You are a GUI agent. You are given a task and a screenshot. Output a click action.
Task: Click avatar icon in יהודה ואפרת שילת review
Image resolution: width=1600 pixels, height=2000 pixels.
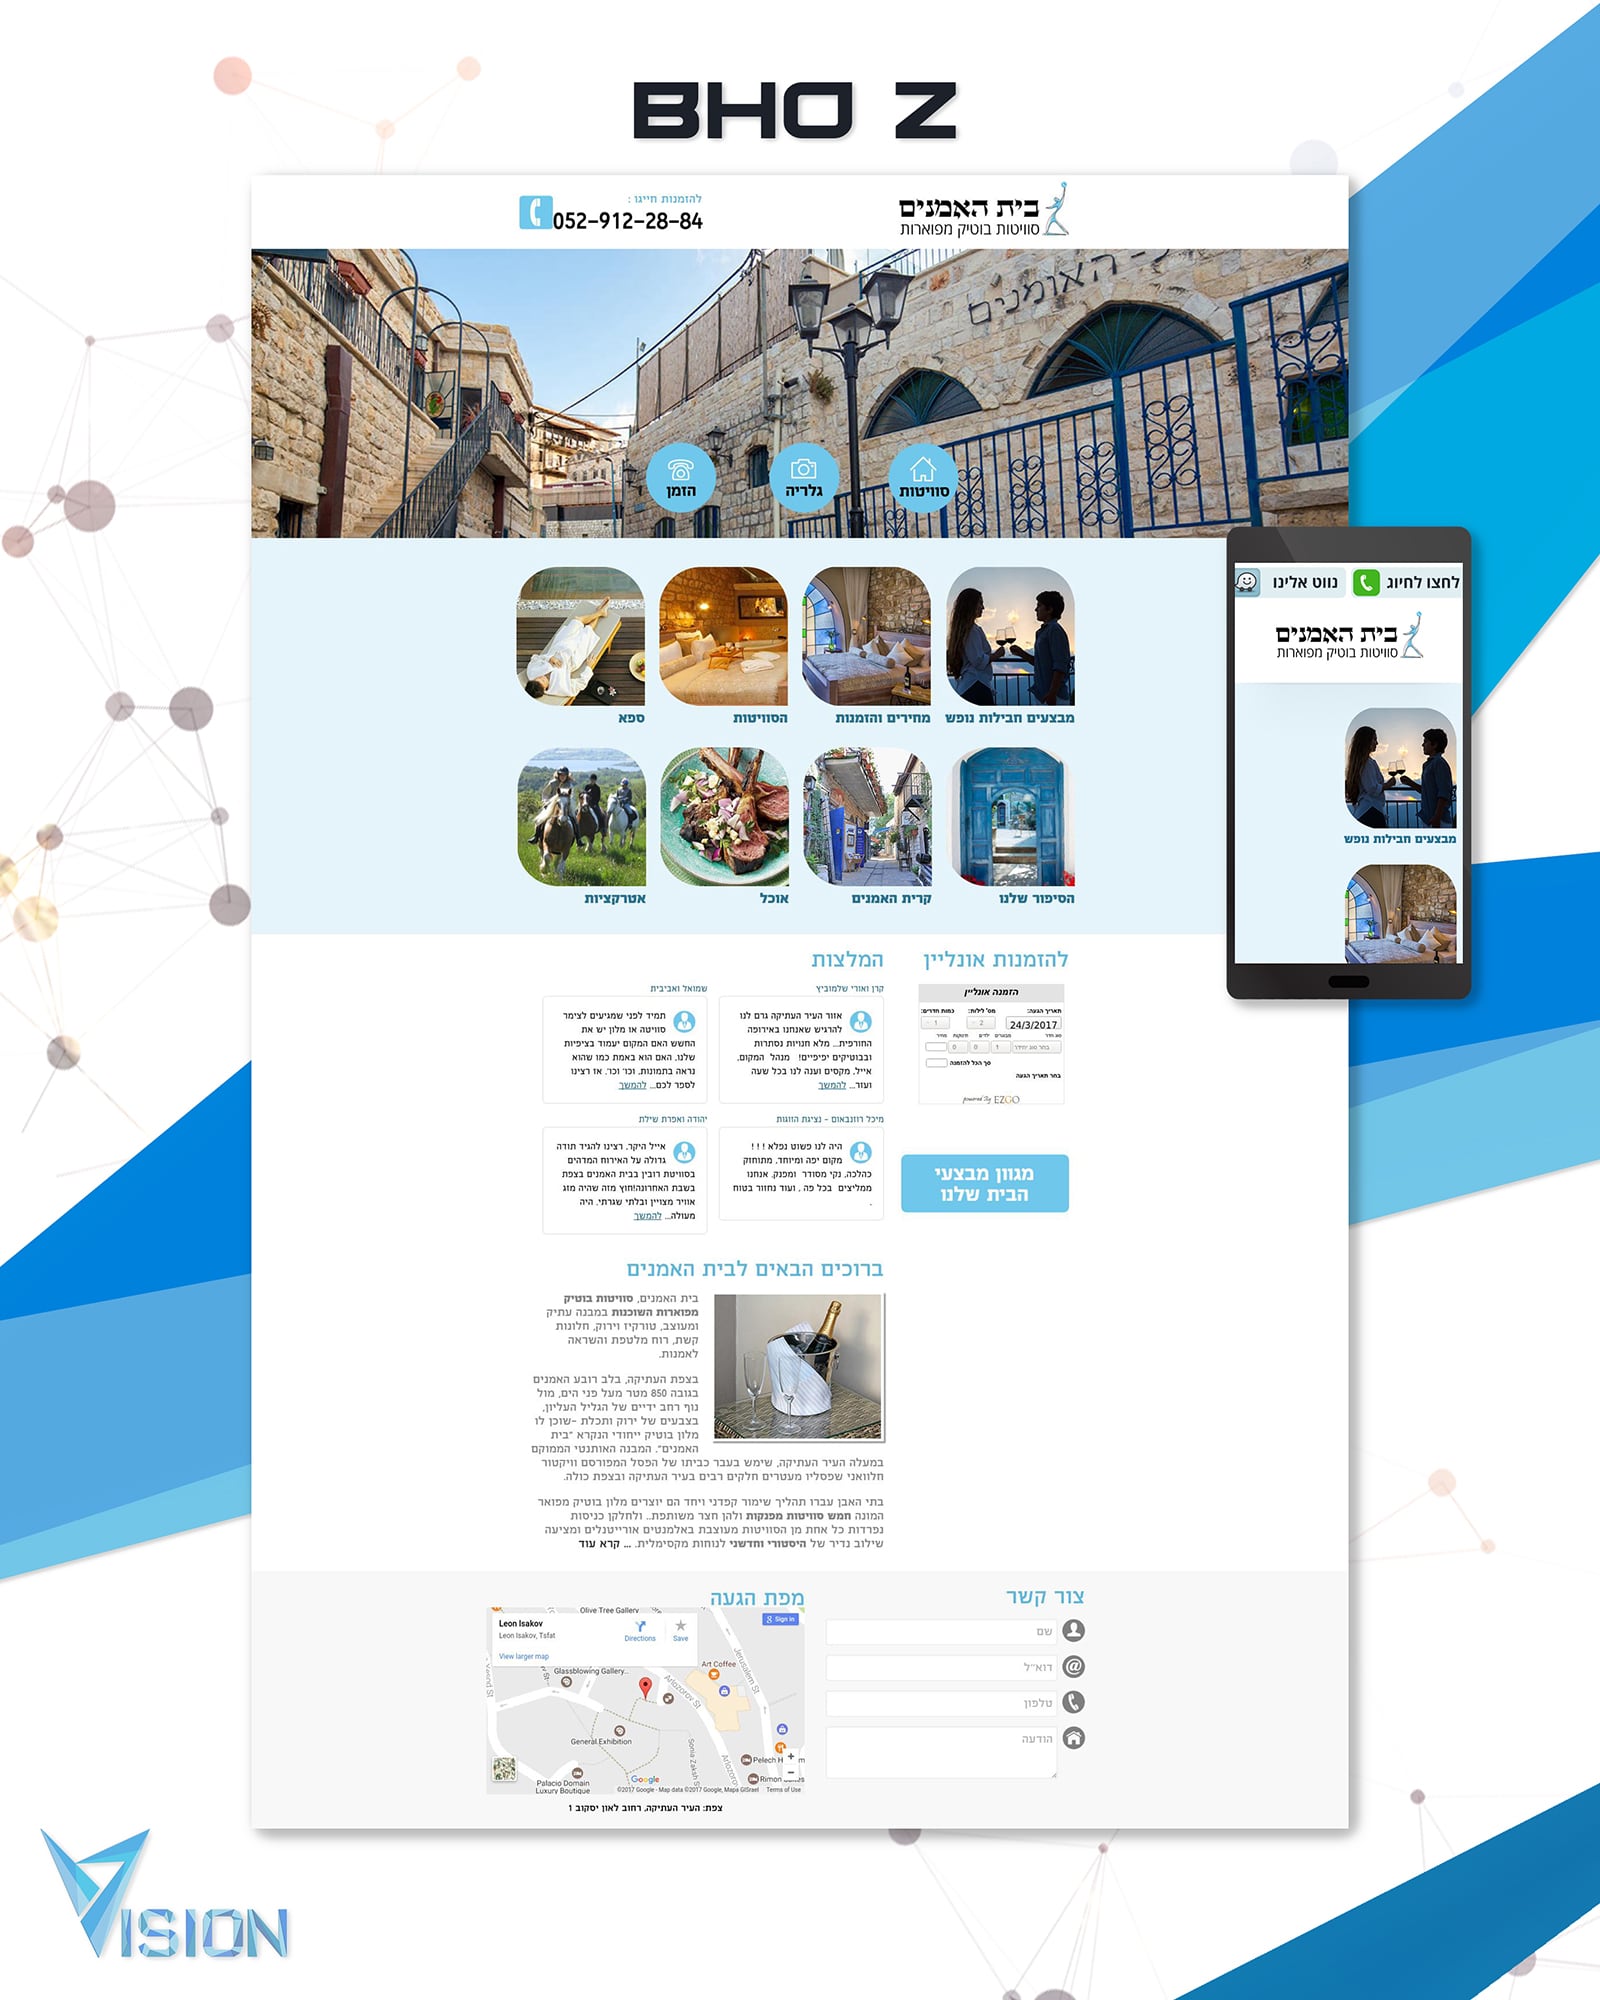pyautogui.click(x=684, y=1153)
